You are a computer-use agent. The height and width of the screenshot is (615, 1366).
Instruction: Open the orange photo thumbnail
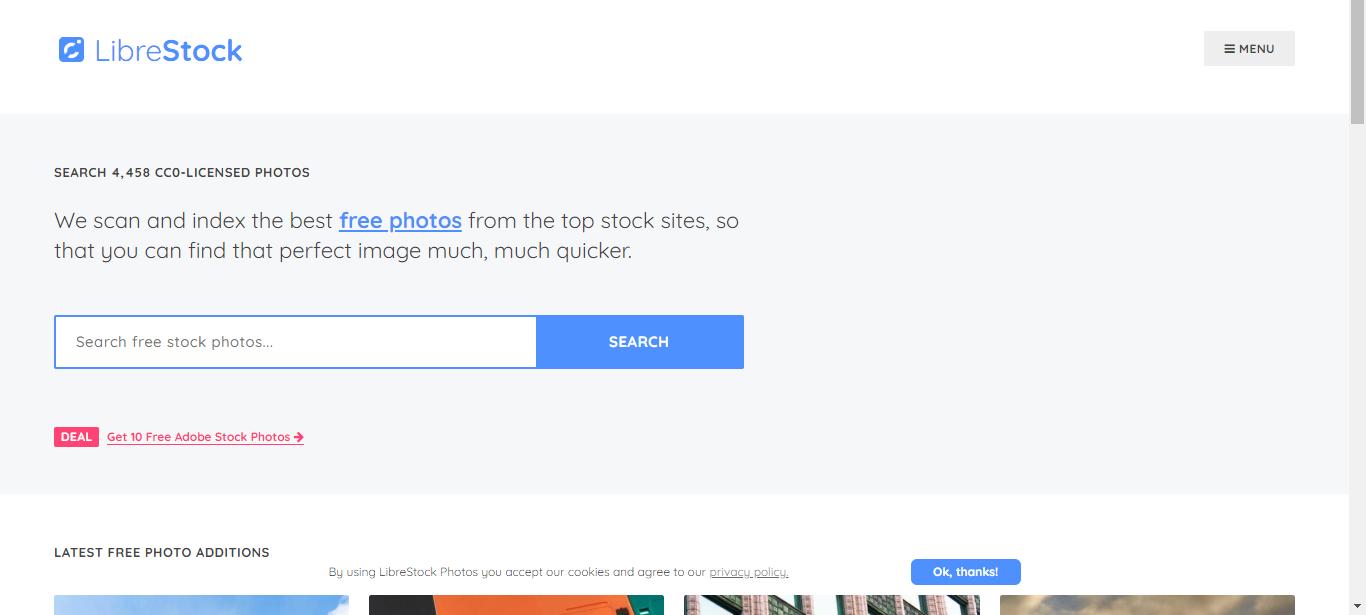coord(516,605)
